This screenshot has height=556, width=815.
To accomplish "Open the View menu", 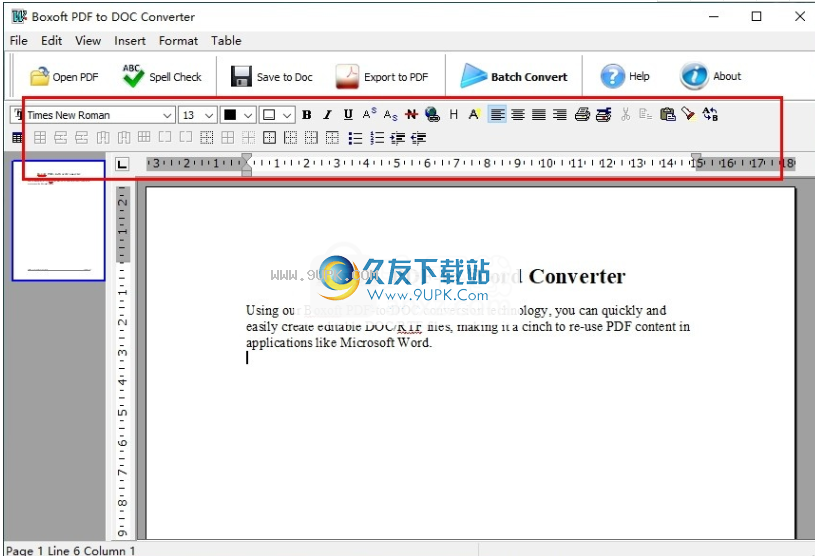I will (x=88, y=41).
